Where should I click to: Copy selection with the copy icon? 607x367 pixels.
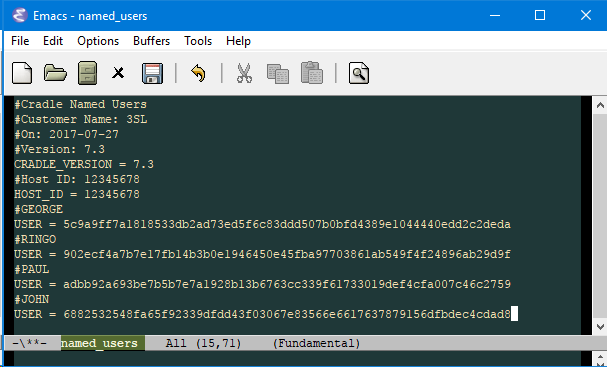[x=278, y=74]
